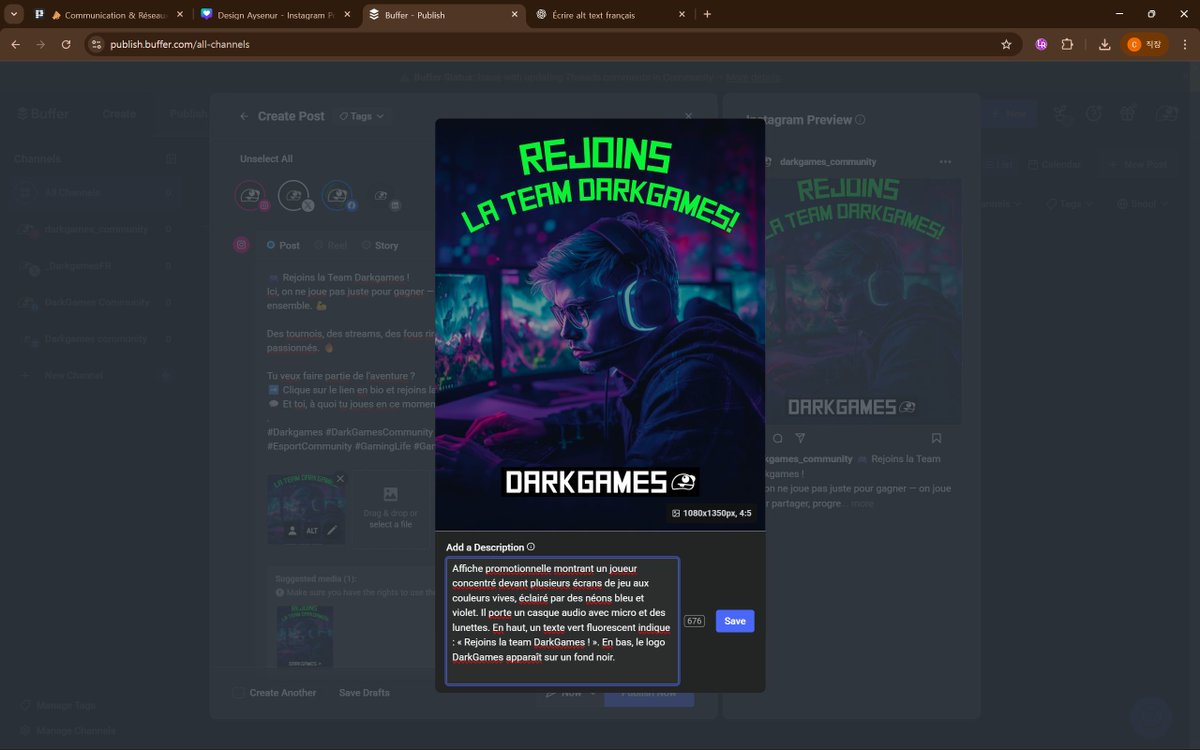Image resolution: width=1200 pixels, height=750 pixels.
Task: Open a new browser tab
Action: tap(707, 15)
